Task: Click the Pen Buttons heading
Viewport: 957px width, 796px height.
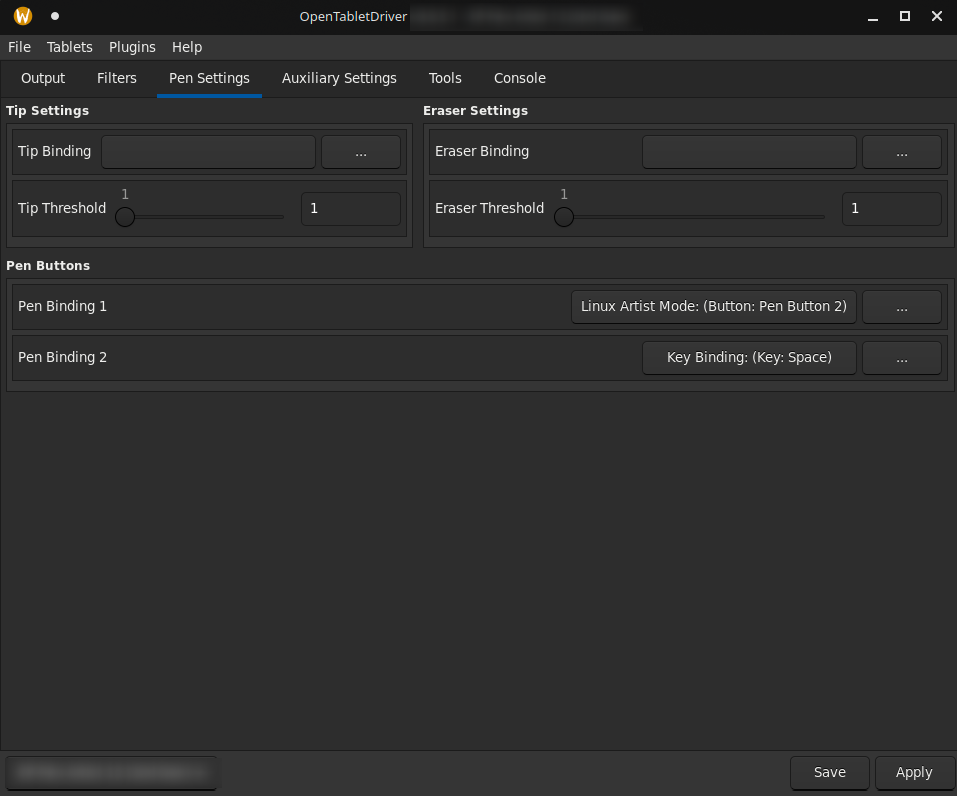Action: point(48,266)
